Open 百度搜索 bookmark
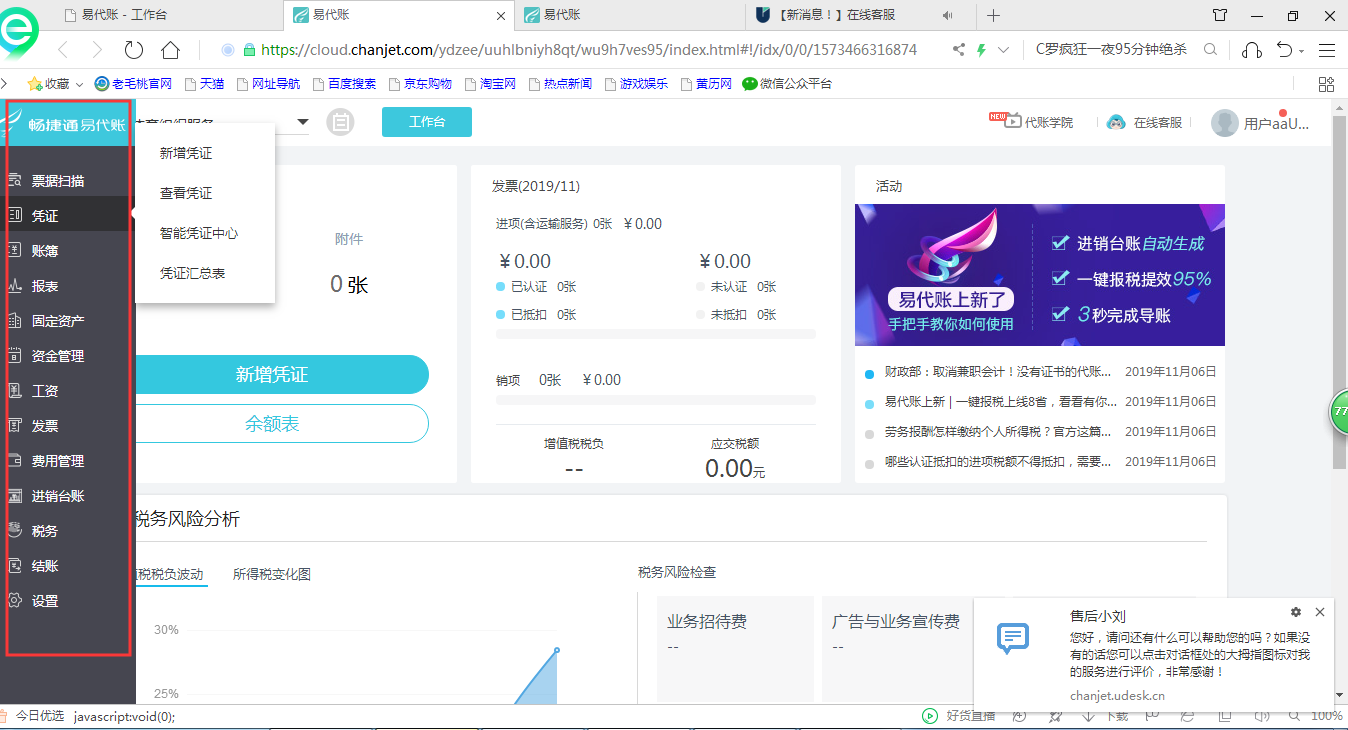This screenshot has height=730, width=1348. pyautogui.click(x=344, y=84)
